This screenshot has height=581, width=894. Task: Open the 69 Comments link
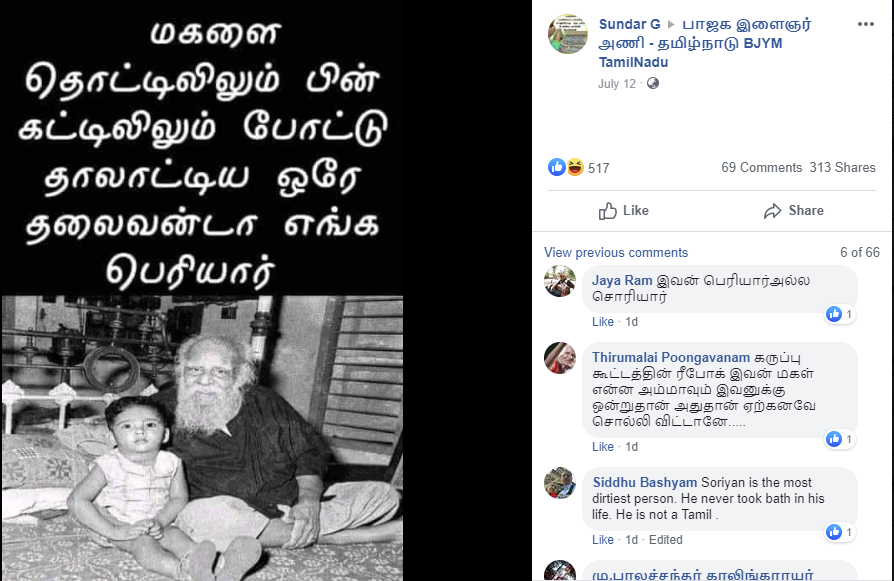point(761,168)
